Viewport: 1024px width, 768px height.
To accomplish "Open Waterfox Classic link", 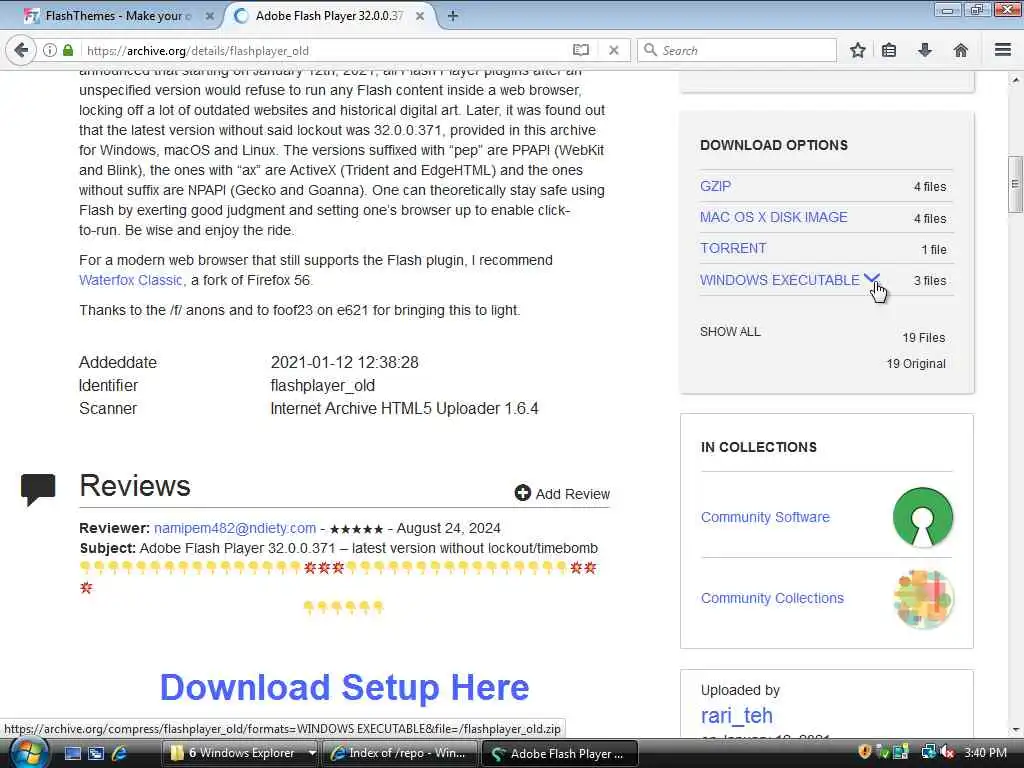I will (131, 280).
